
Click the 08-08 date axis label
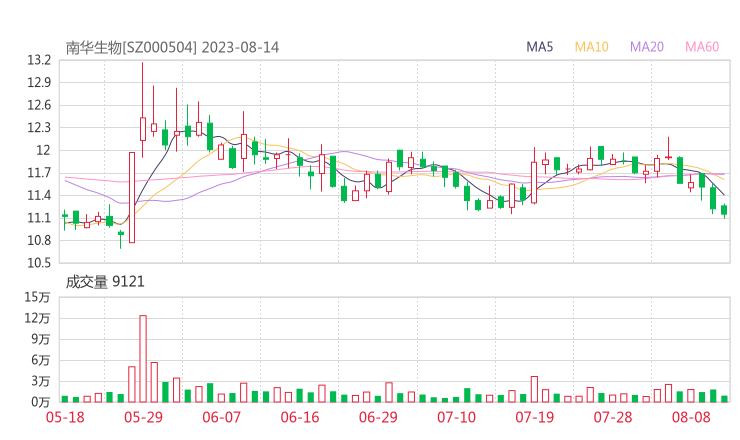pyautogui.click(x=691, y=417)
